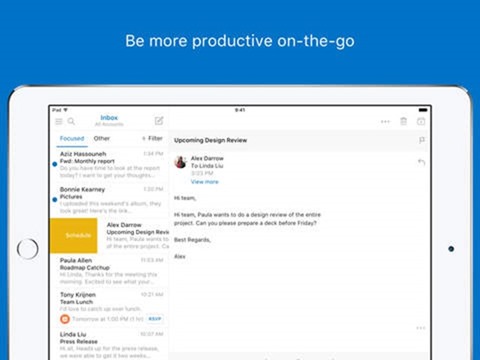Open the calendar icon on Team Lunch
480x360 pixels.
coord(65,319)
